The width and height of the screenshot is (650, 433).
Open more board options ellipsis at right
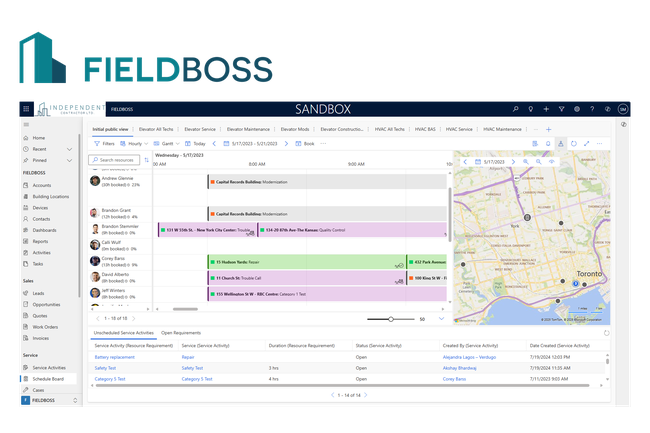point(599,143)
